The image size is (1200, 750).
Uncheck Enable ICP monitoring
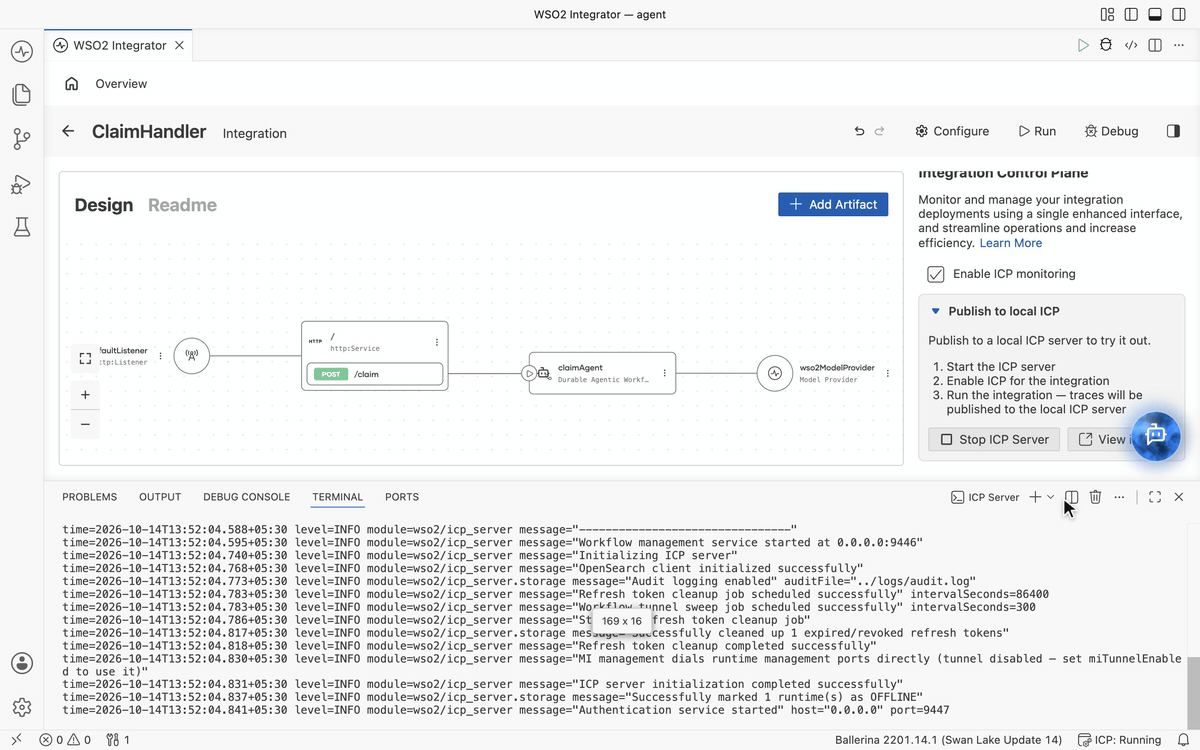click(x=936, y=274)
